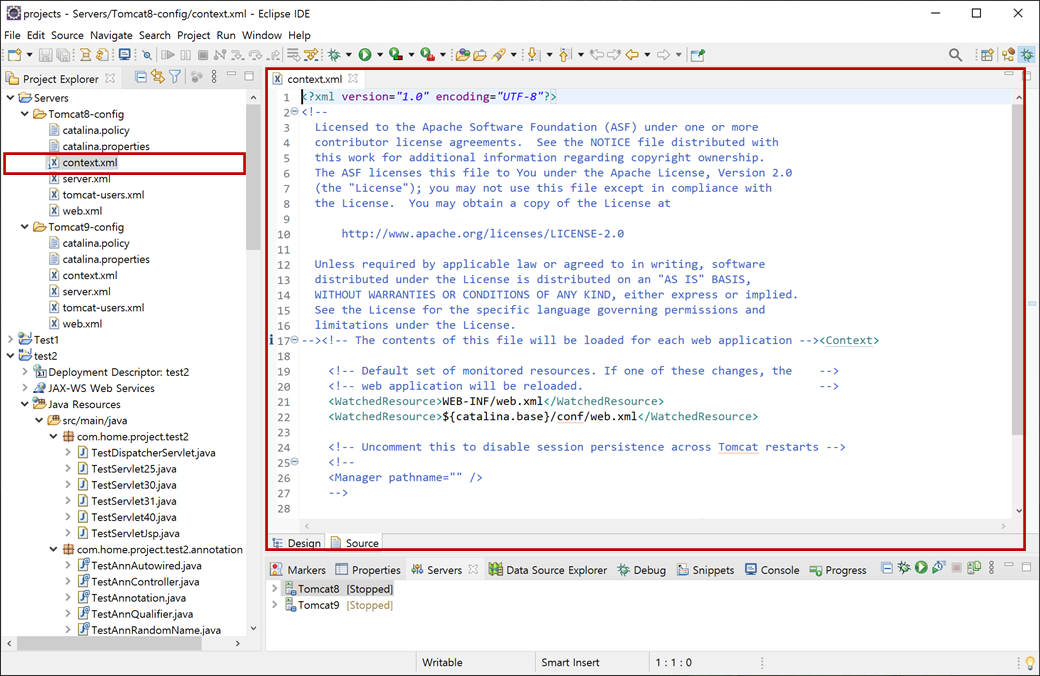Open the Markers view tab
The height and width of the screenshot is (676, 1040).
[x=298, y=570]
